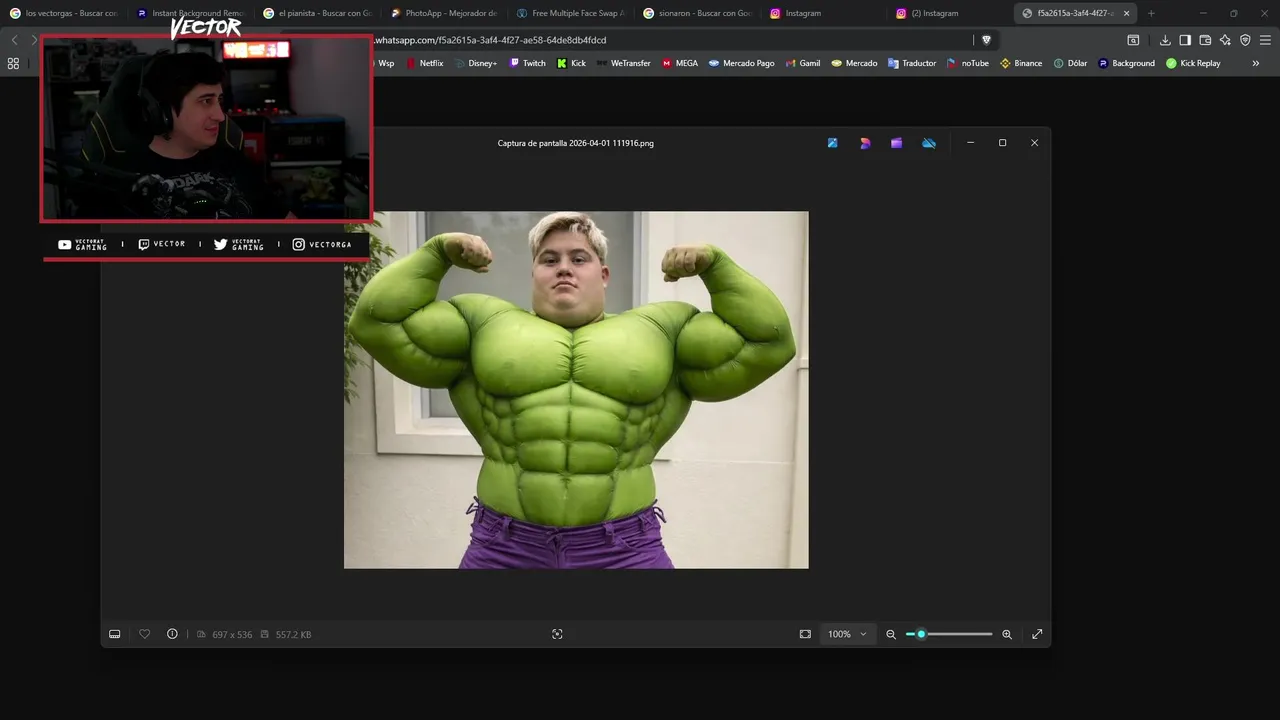Toggle the filmstrip icon in Photos viewer
Image resolution: width=1280 pixels, height=720 pixels.
[115, 634]
